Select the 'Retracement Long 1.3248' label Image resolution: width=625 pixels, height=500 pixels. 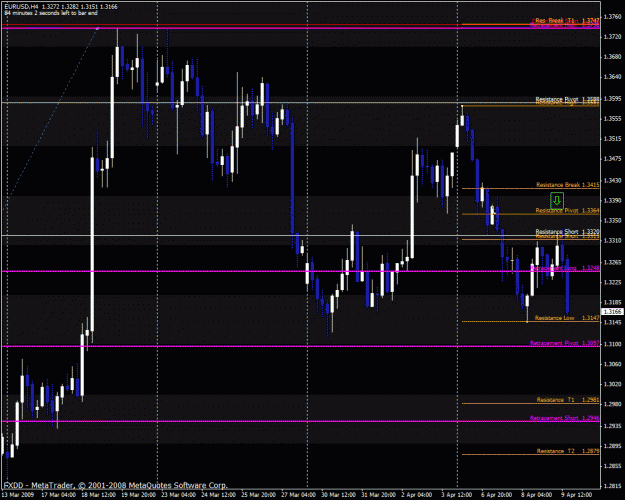565,268
